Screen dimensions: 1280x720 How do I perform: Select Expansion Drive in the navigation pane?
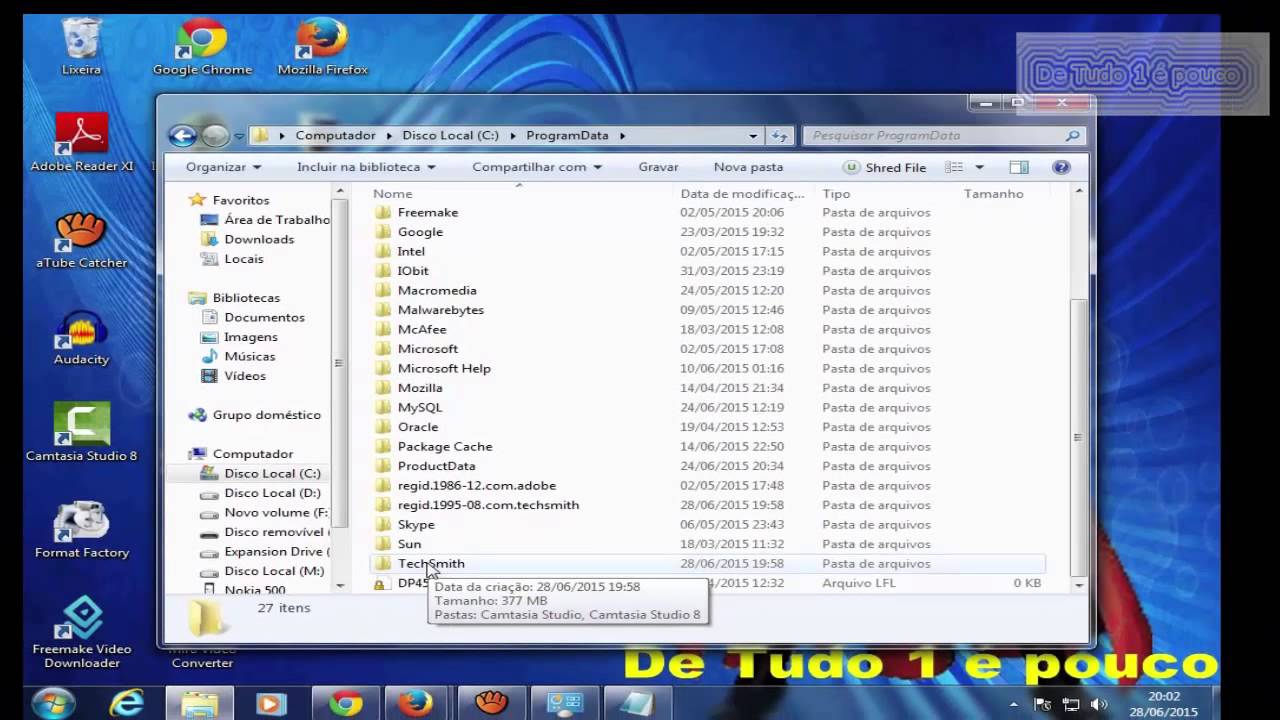tap(274, 552)
